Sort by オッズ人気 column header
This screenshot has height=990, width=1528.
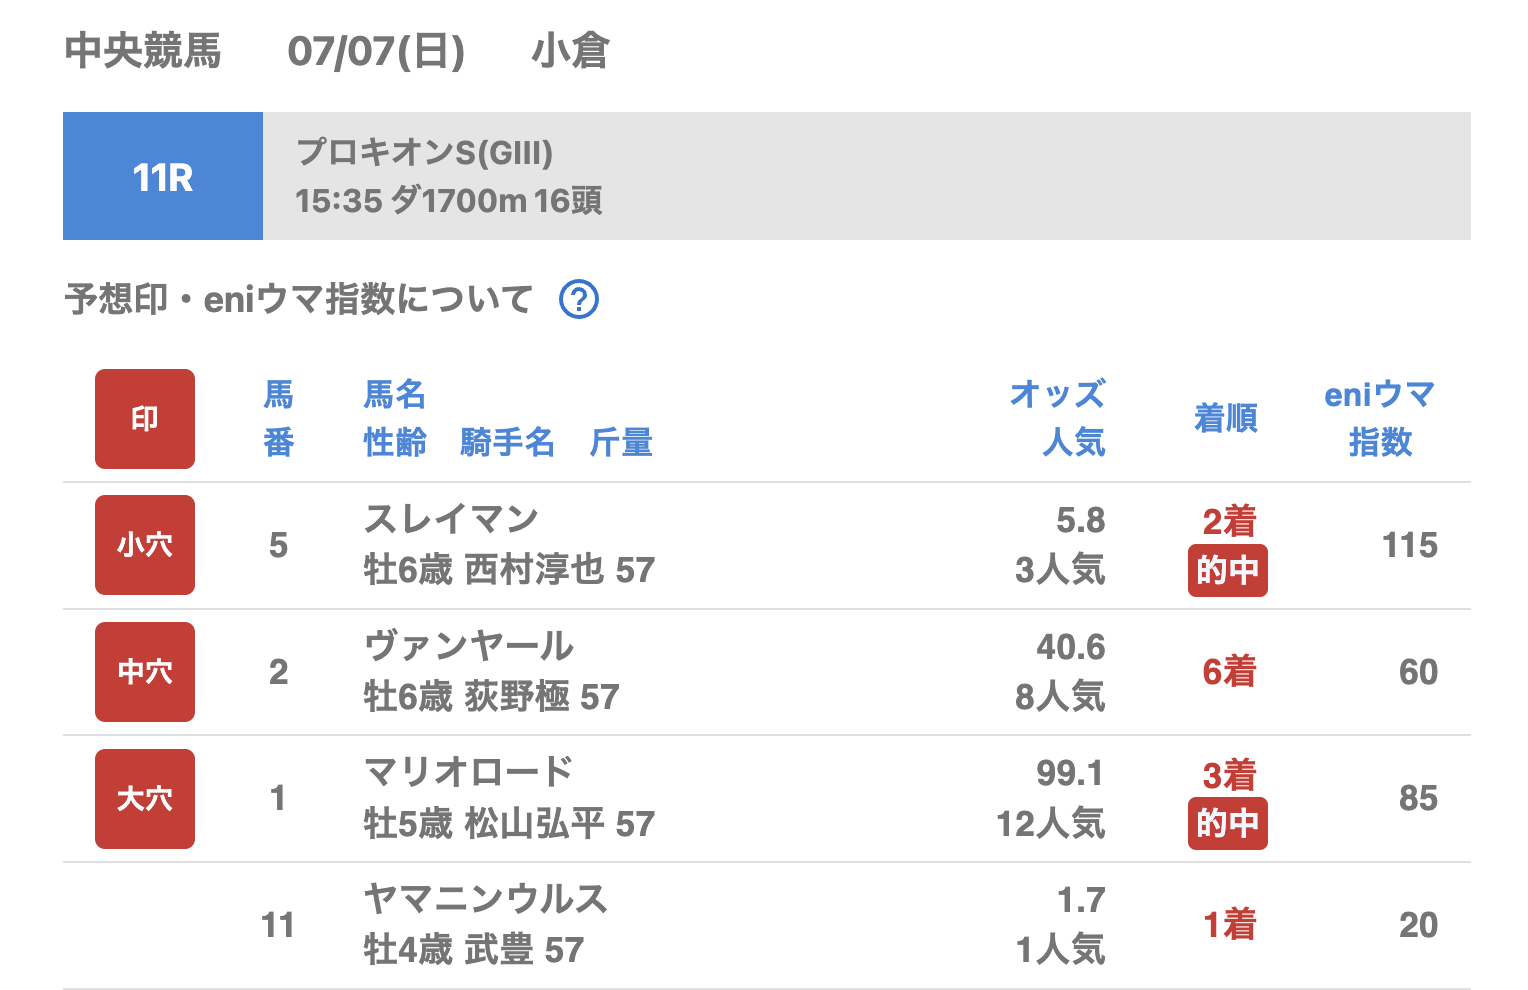[1058, 418]
